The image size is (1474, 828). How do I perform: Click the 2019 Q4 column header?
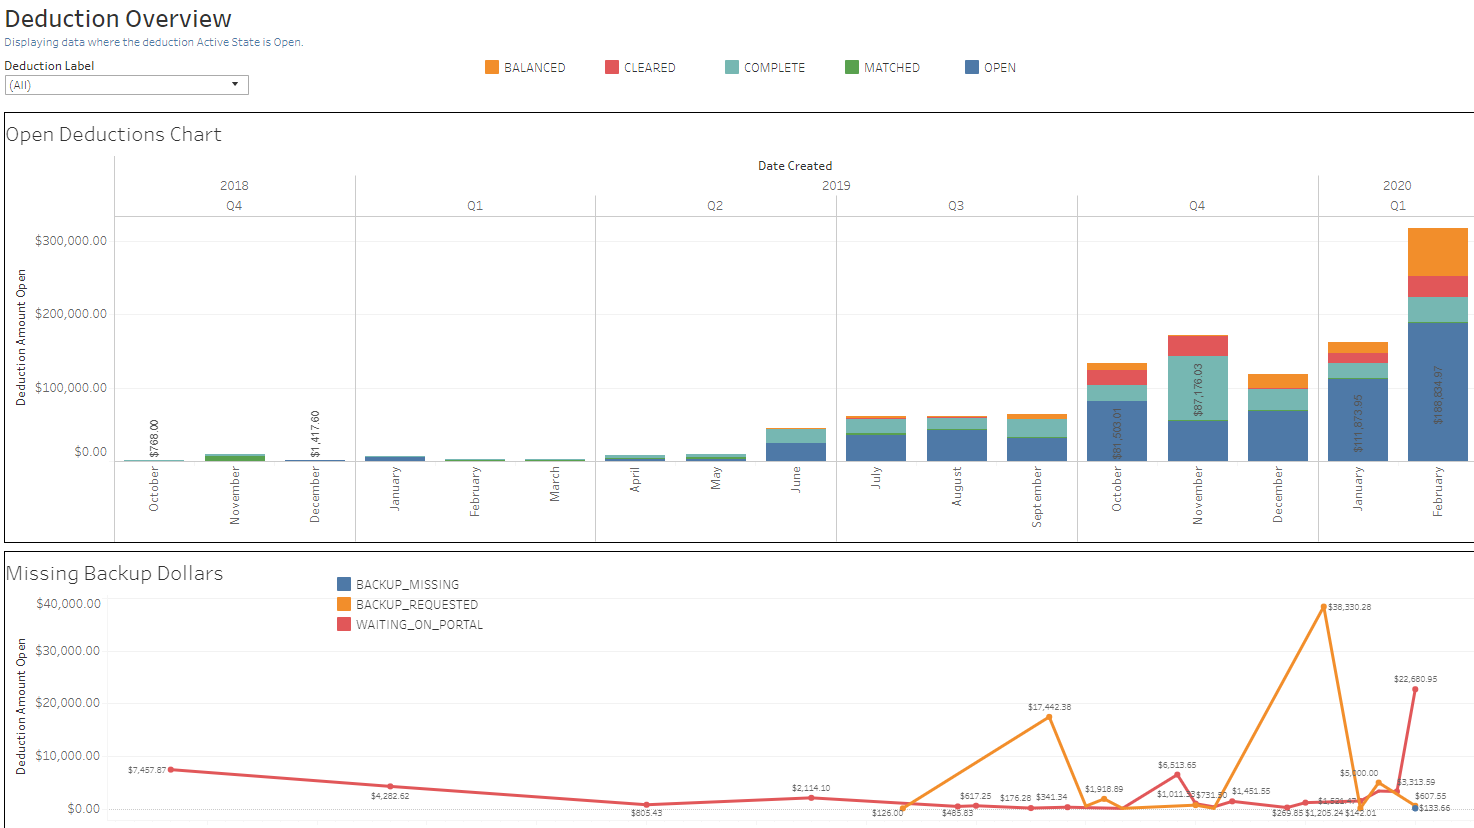click(x=1197, y=205)
